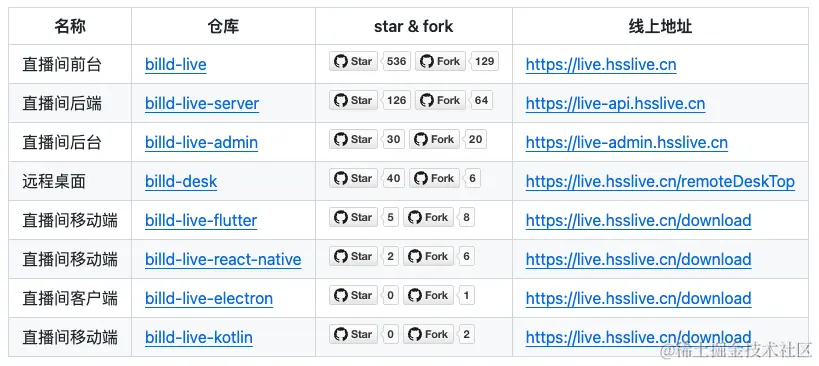Visit https://live-api.hsslive.cn link

(615, 103)
